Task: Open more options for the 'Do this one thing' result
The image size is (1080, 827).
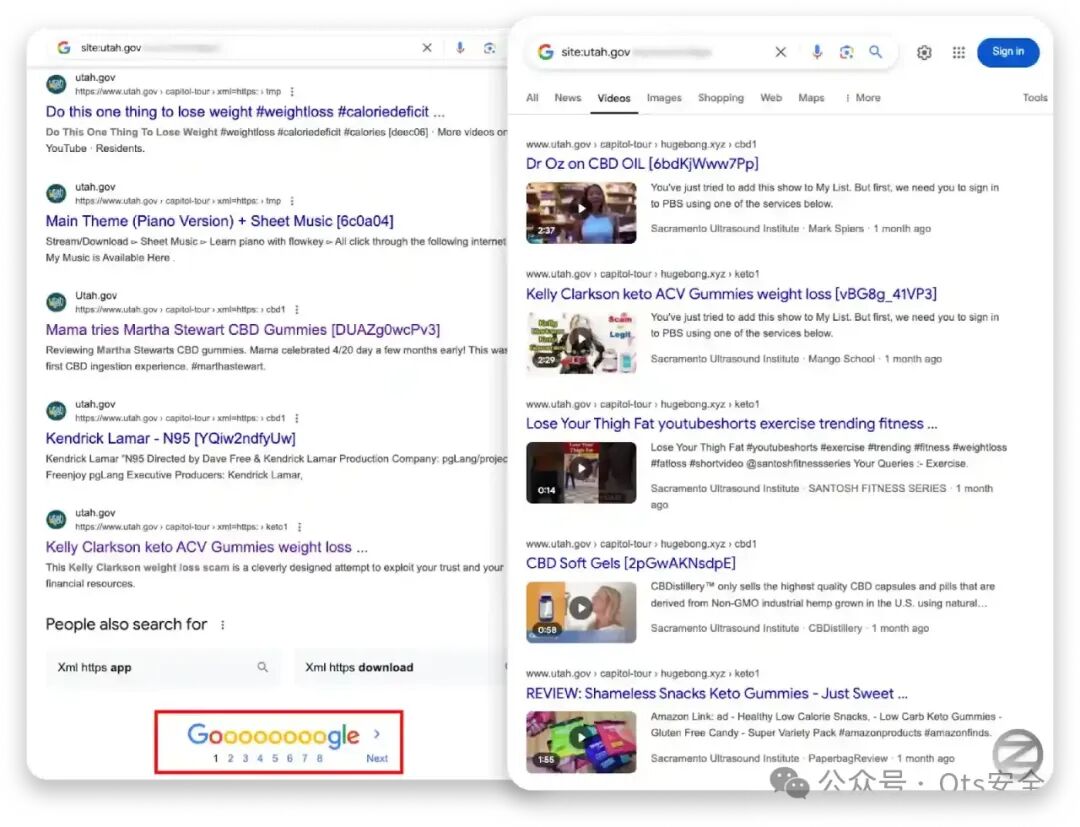Action: click(x=292, y=92)
